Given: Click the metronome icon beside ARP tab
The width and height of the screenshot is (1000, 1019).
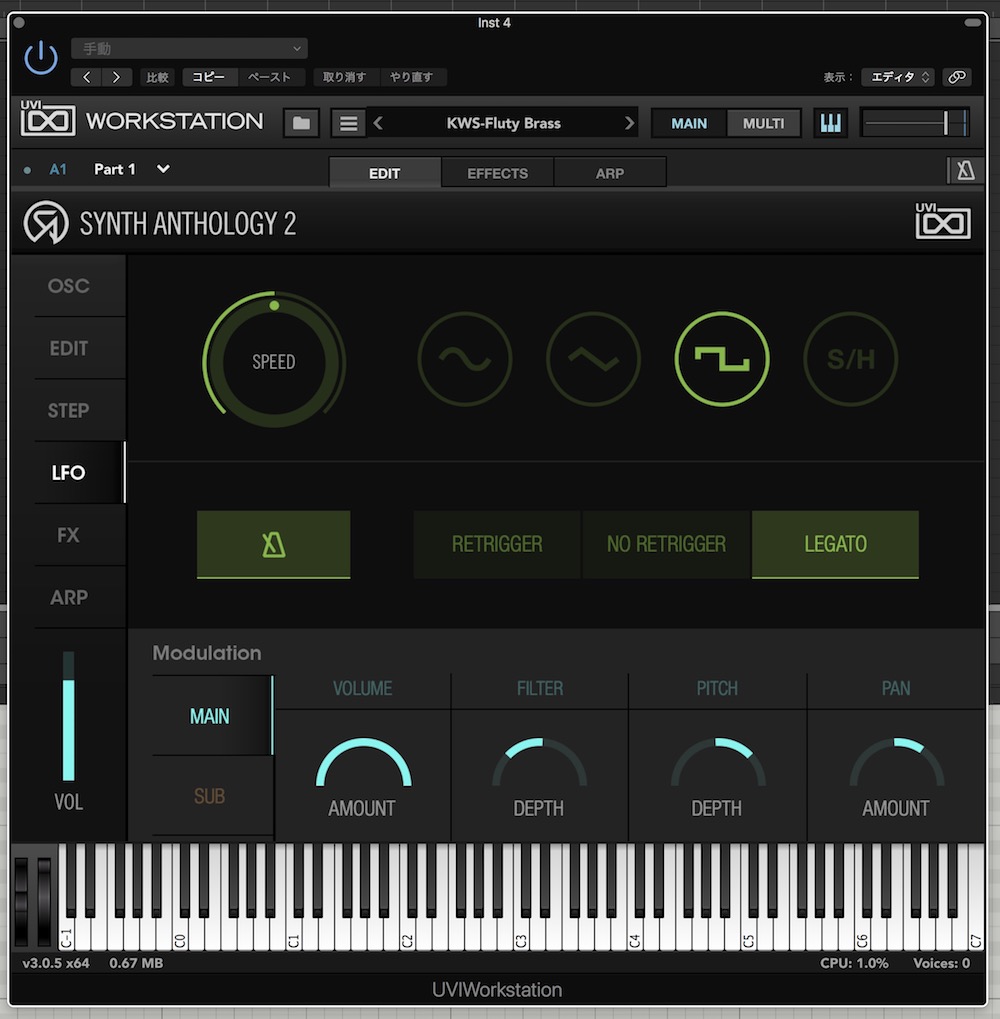Looking at the screenshot, I should click(x=965, y=171).
